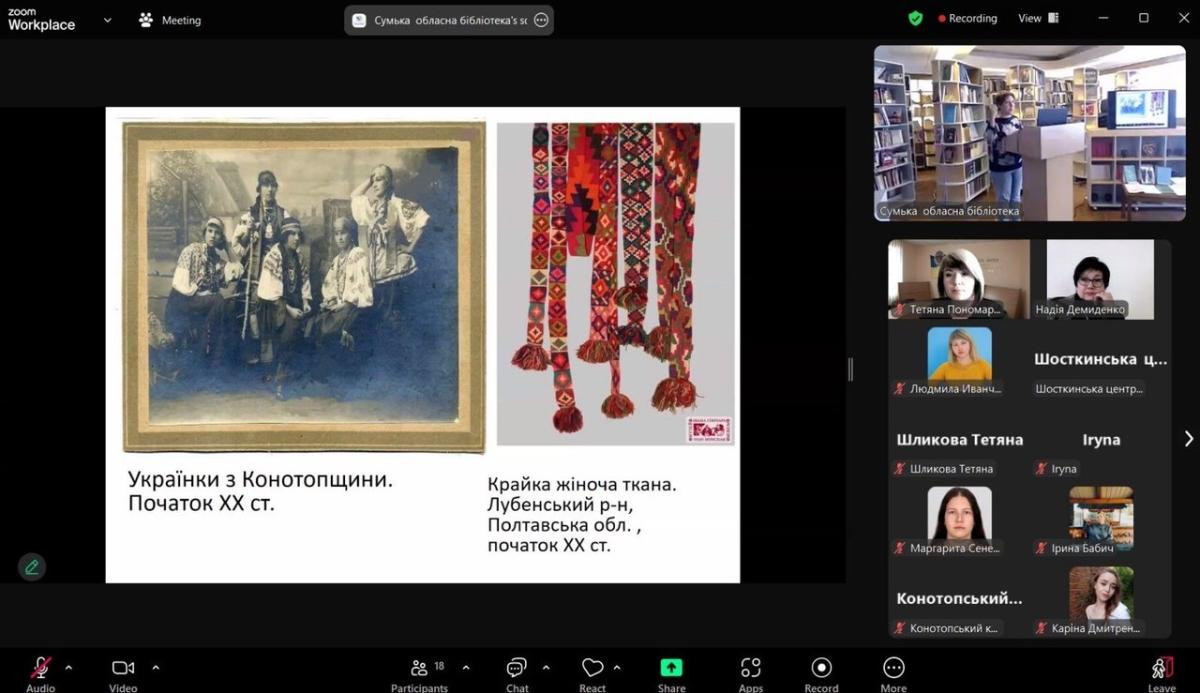1200x693 pixels.
Task: Expand the audio options chevron
Action: pos(68,667)
